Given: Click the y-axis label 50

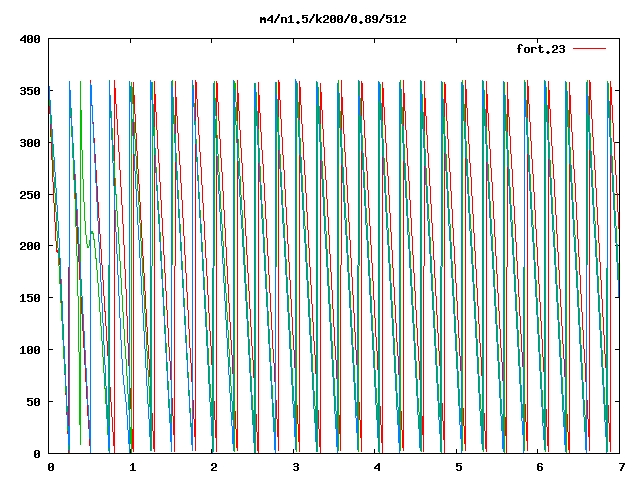Looking at the screenshot, I should [34, 402].
